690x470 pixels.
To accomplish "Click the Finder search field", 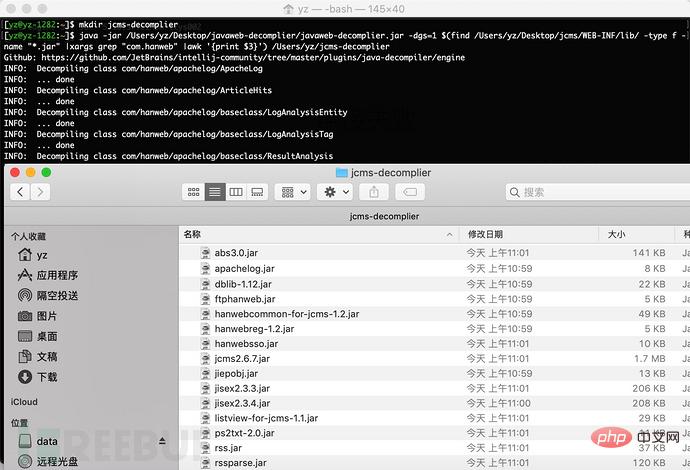I will [598, 192].
